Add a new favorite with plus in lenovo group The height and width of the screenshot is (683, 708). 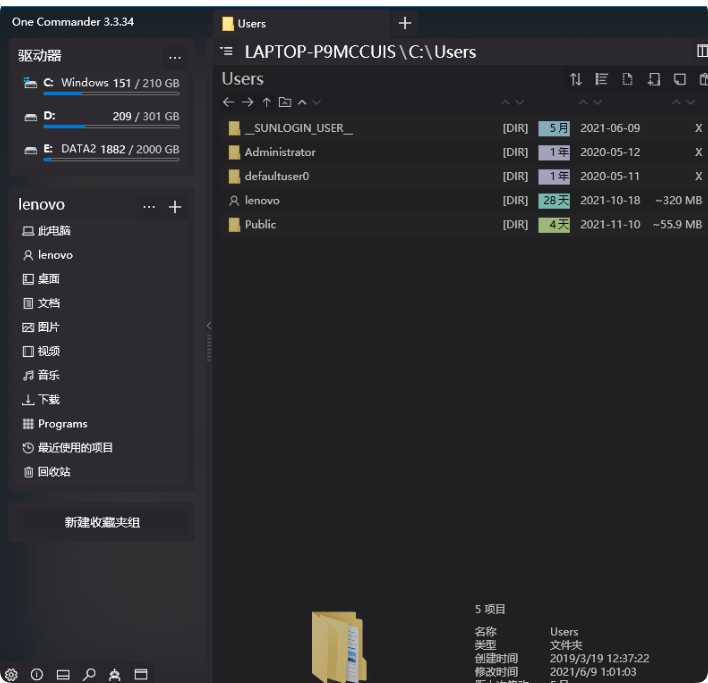point(175,207)
